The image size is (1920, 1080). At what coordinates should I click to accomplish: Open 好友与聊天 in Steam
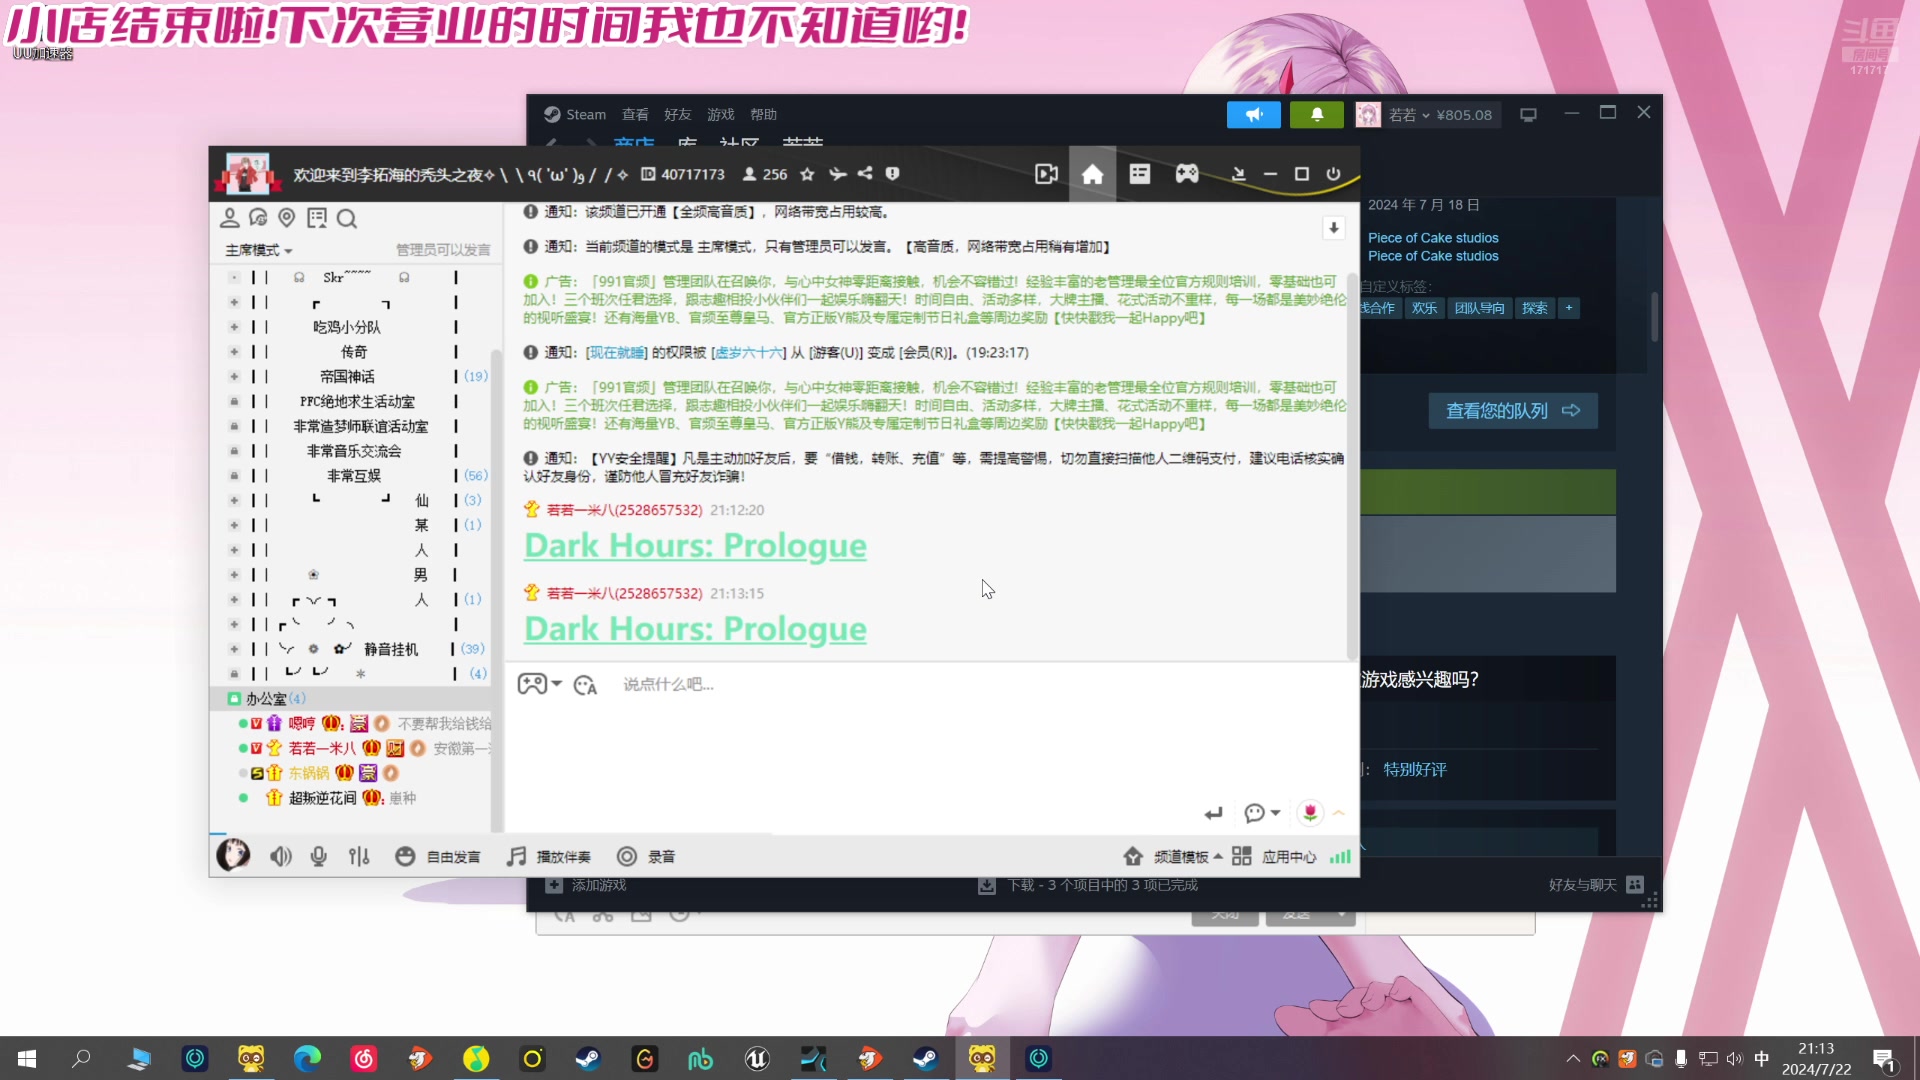click(1595, 885)
